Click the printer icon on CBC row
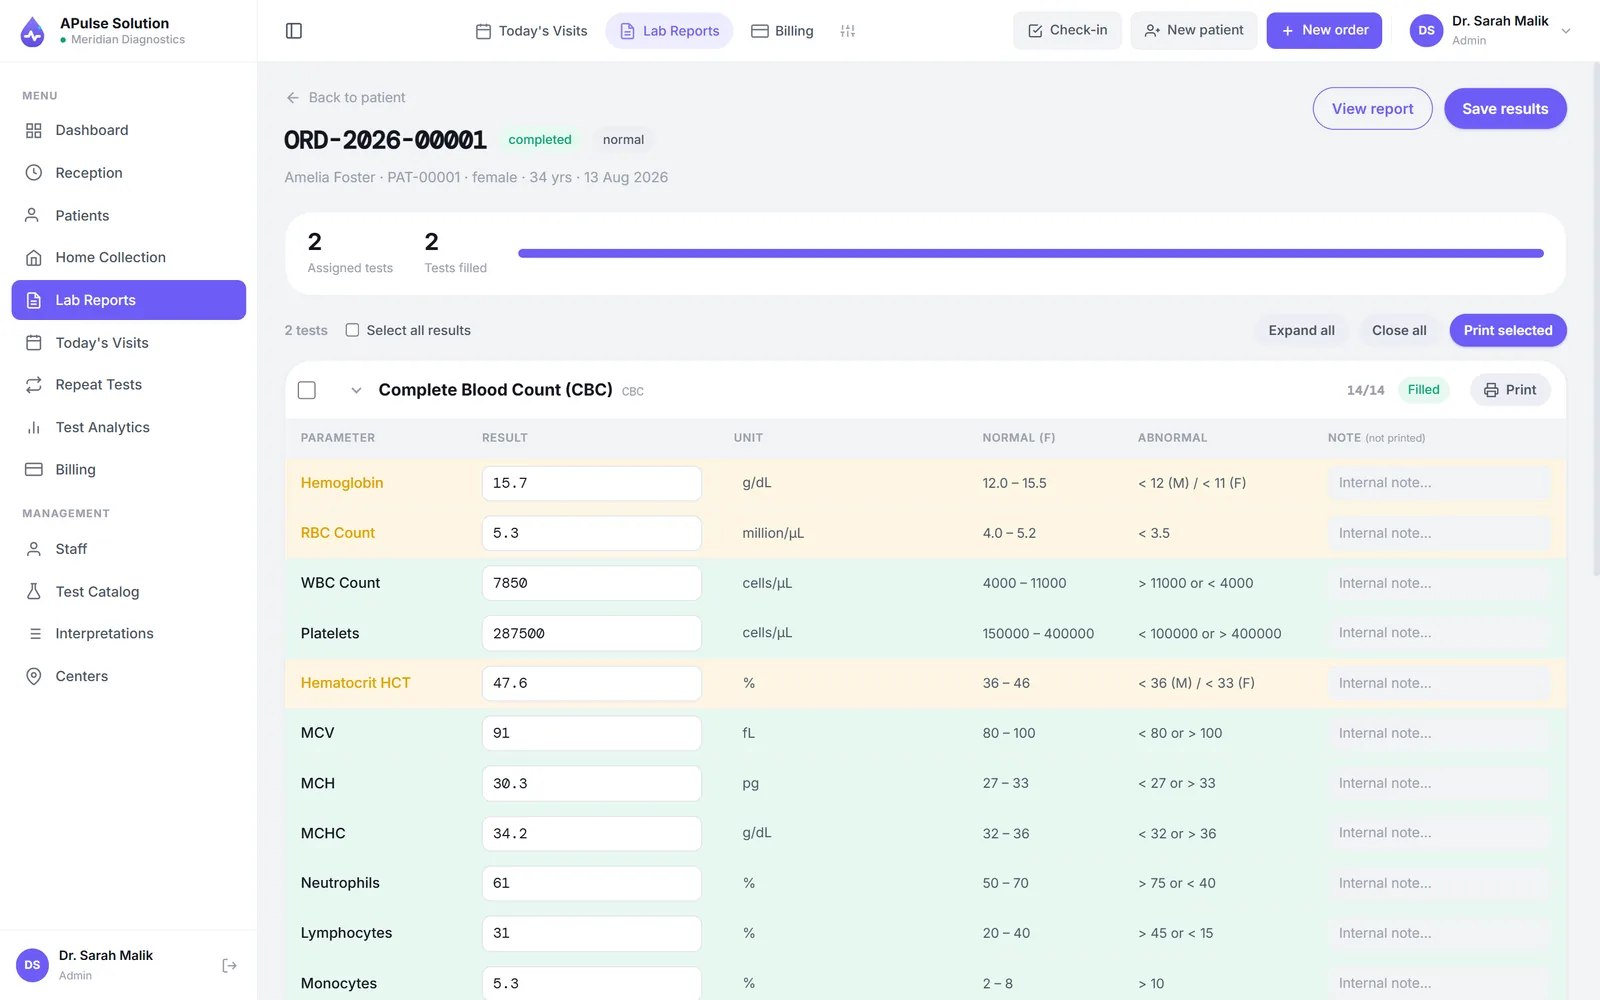Viewport: 1600px width, 1000px height. click(x=1491, y=390)
